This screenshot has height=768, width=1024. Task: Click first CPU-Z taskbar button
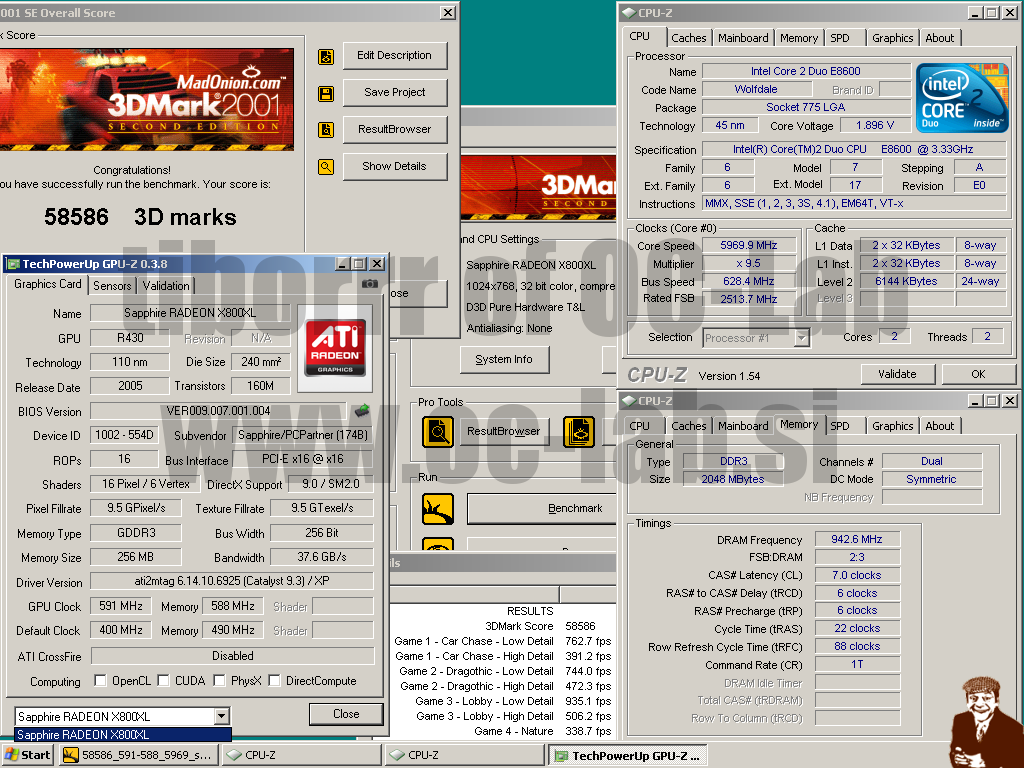coord(302,756)
